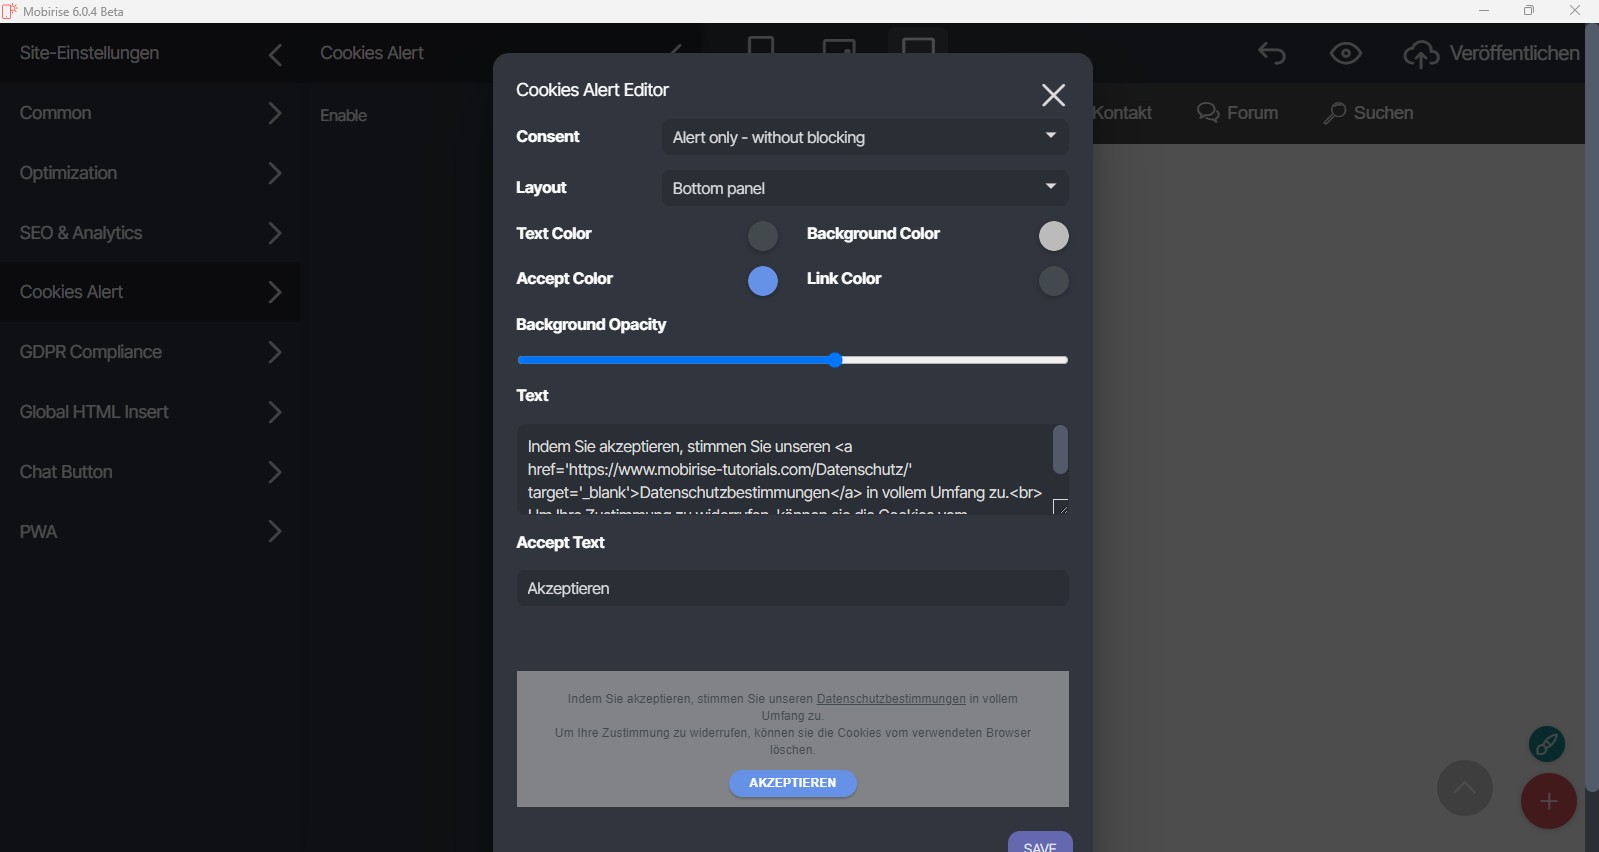The image size is (1599, 852).
Task: Open site preview with eye icon
Action: coord(1346,53)
